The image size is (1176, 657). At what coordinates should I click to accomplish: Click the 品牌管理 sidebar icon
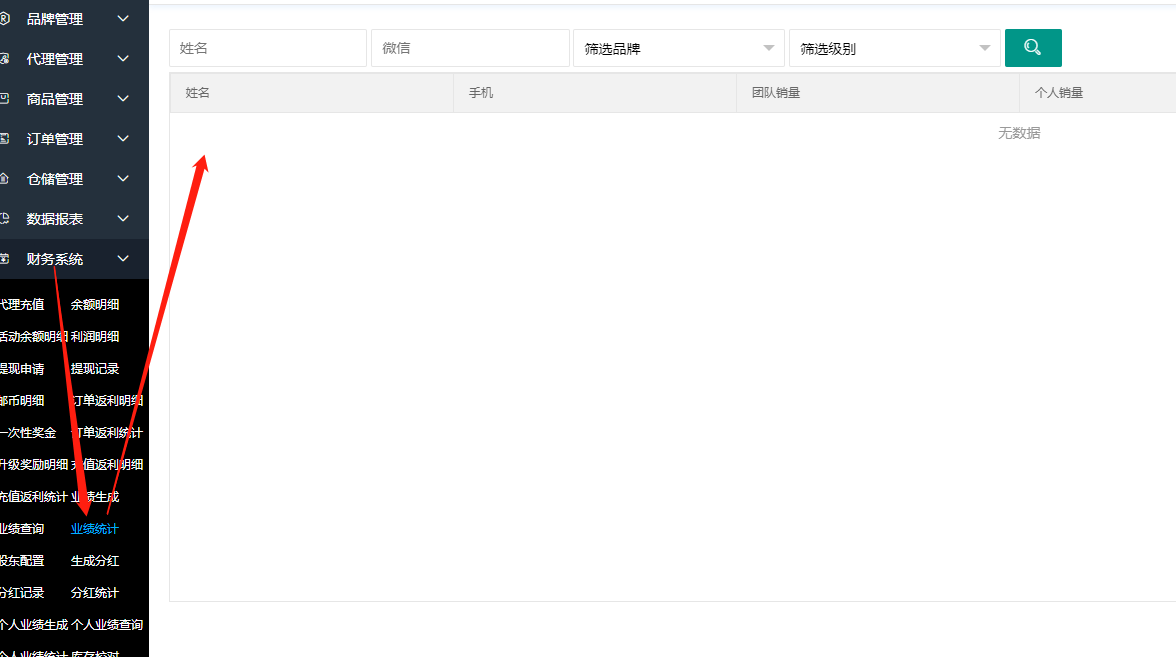(x=5, y=19)
